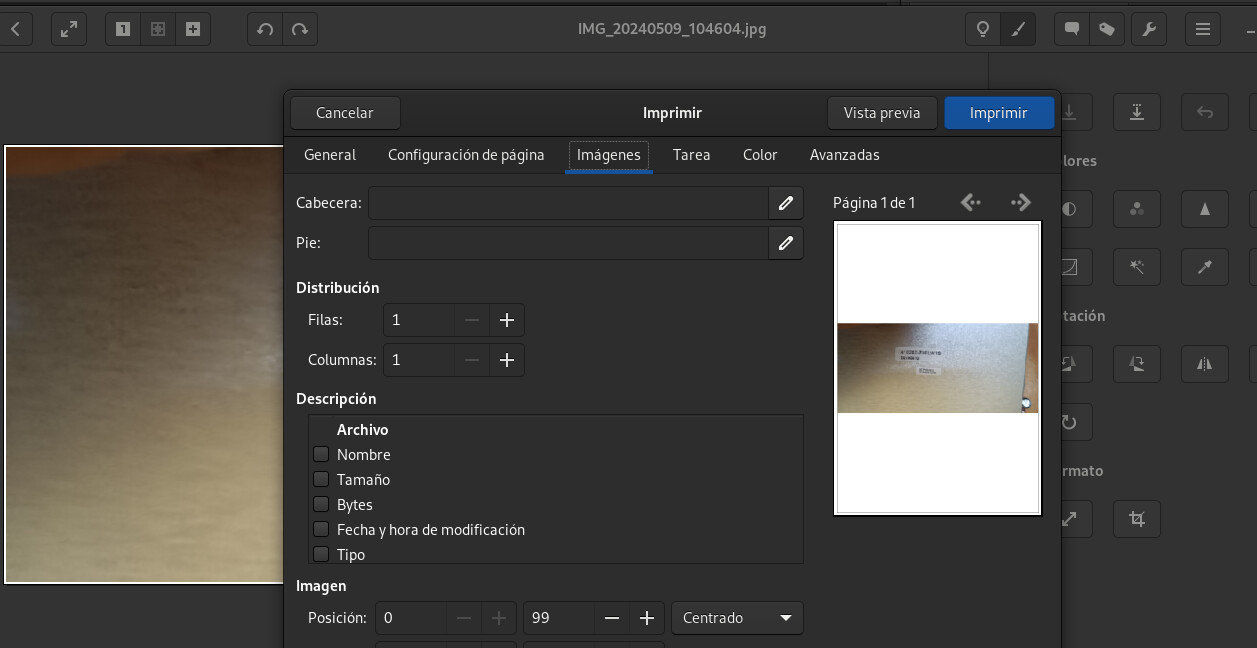Screen dimensions: 1257x648
Task: Increase the Filas value with plus
Action: tap(507, 320)
